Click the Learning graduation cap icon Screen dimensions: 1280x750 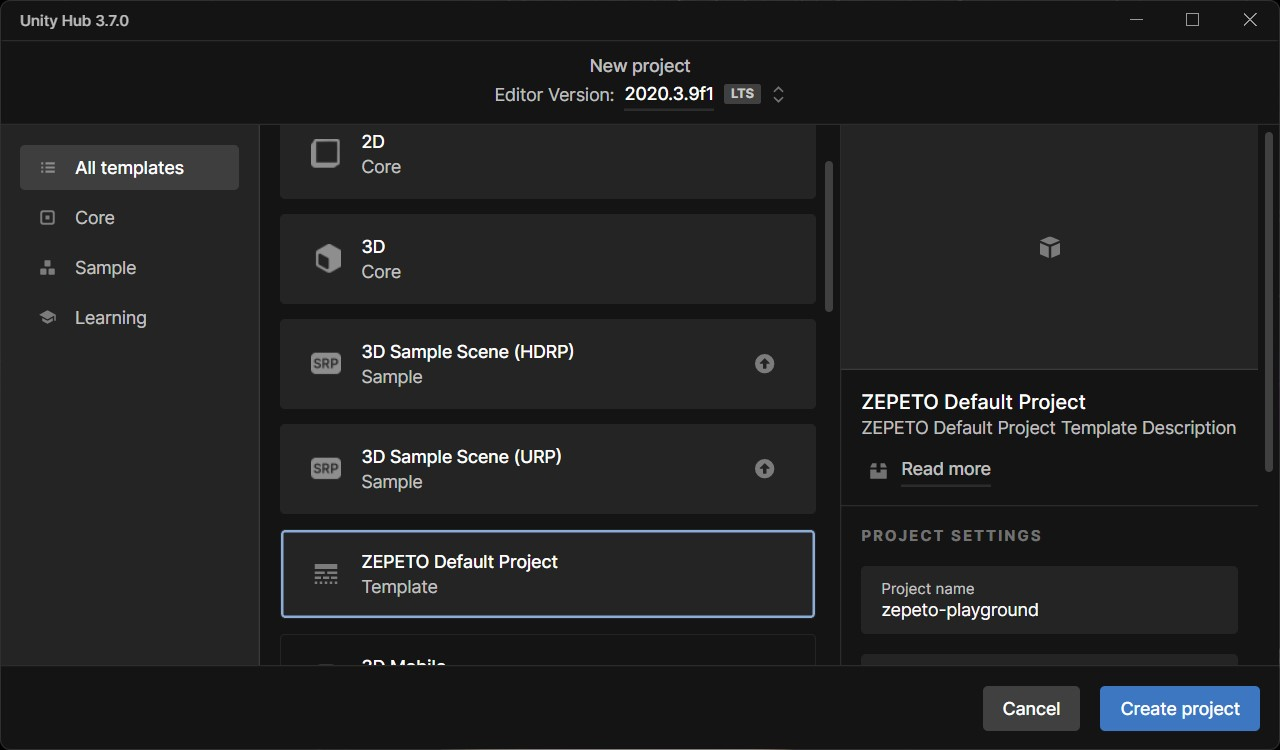click(x=47, y=318)
